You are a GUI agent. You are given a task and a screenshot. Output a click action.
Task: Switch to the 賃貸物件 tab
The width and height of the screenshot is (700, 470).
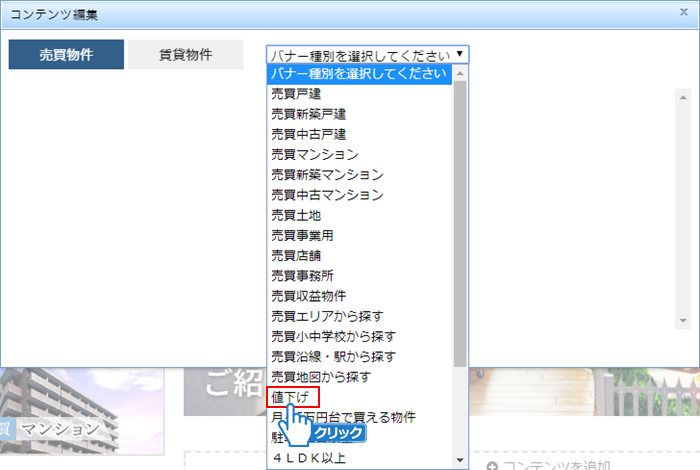pos(185,55)
